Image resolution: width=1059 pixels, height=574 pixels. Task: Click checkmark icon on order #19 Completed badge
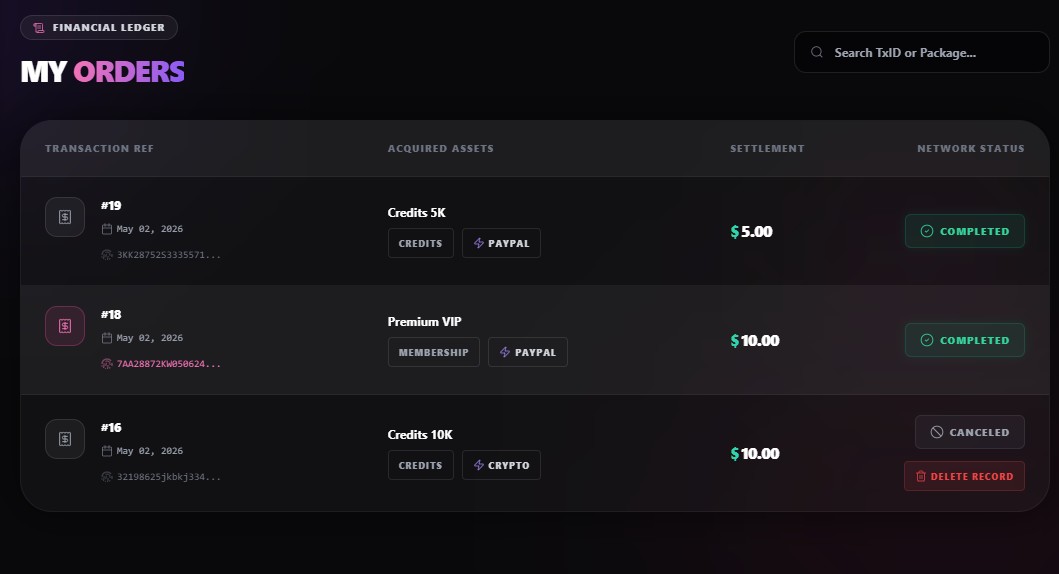pos(927,231)
